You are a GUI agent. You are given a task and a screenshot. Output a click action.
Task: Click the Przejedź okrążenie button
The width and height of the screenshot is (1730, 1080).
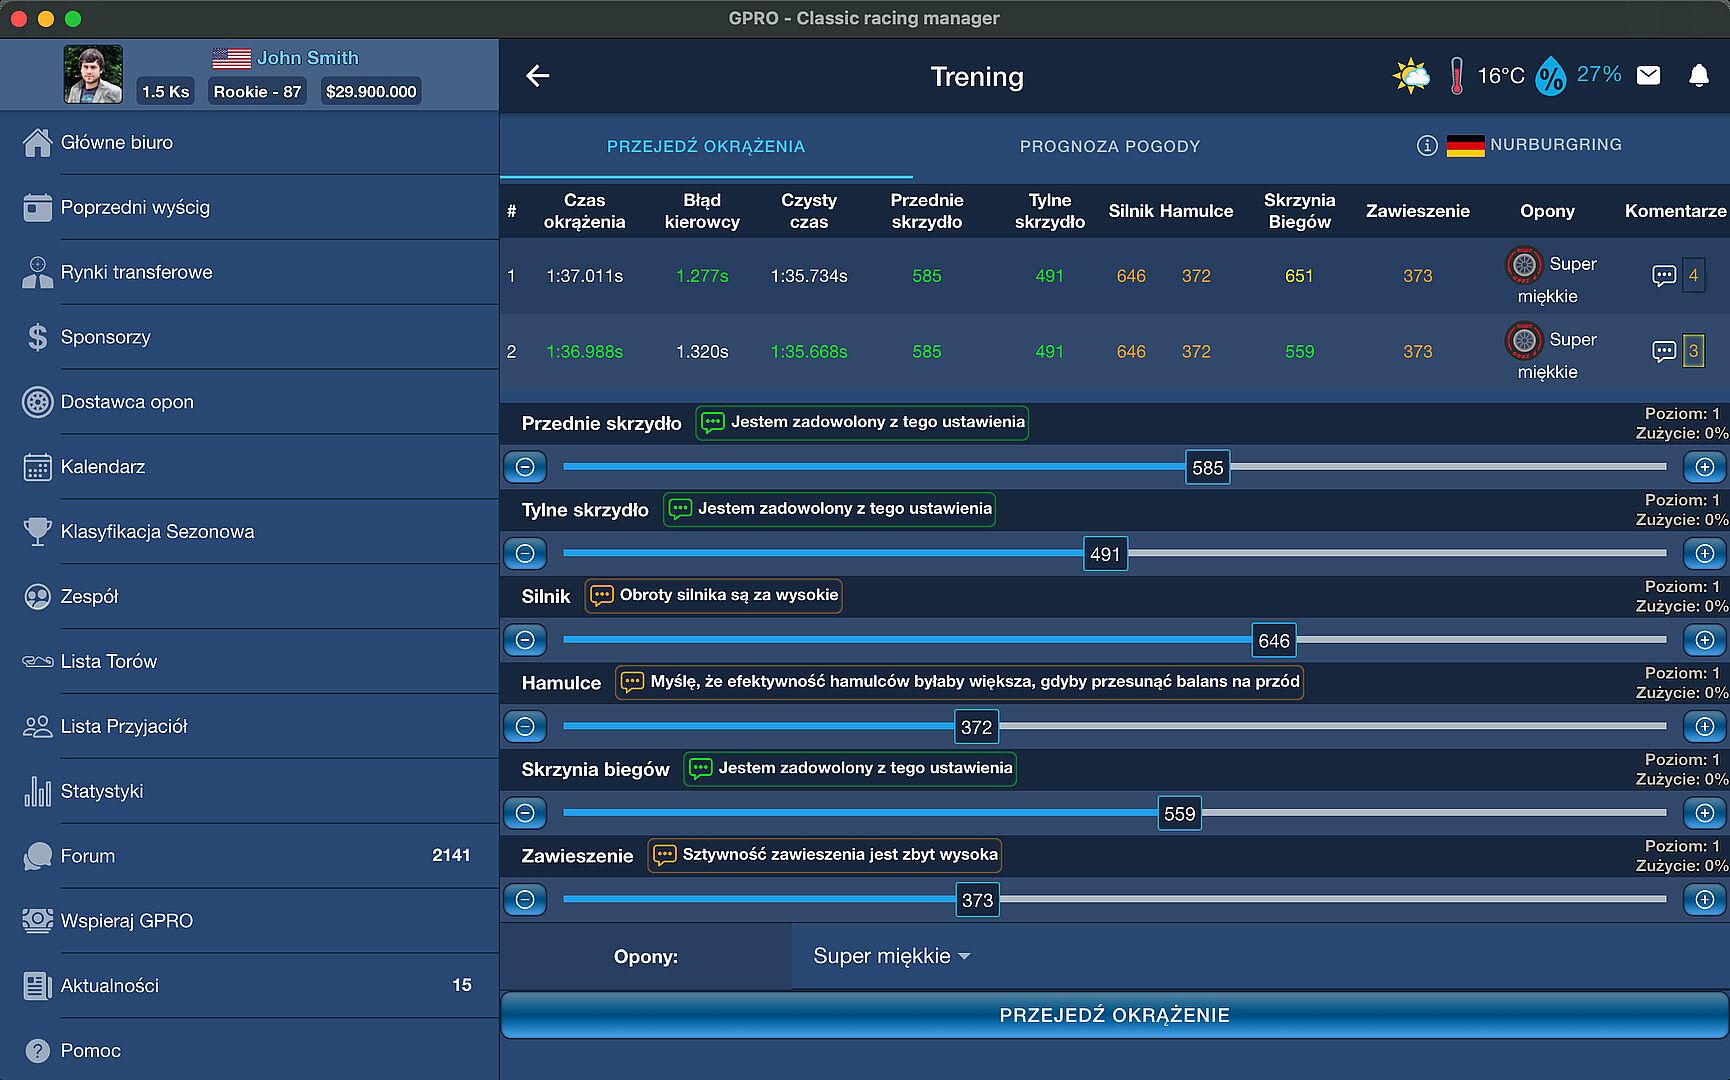[1115, 1015]
